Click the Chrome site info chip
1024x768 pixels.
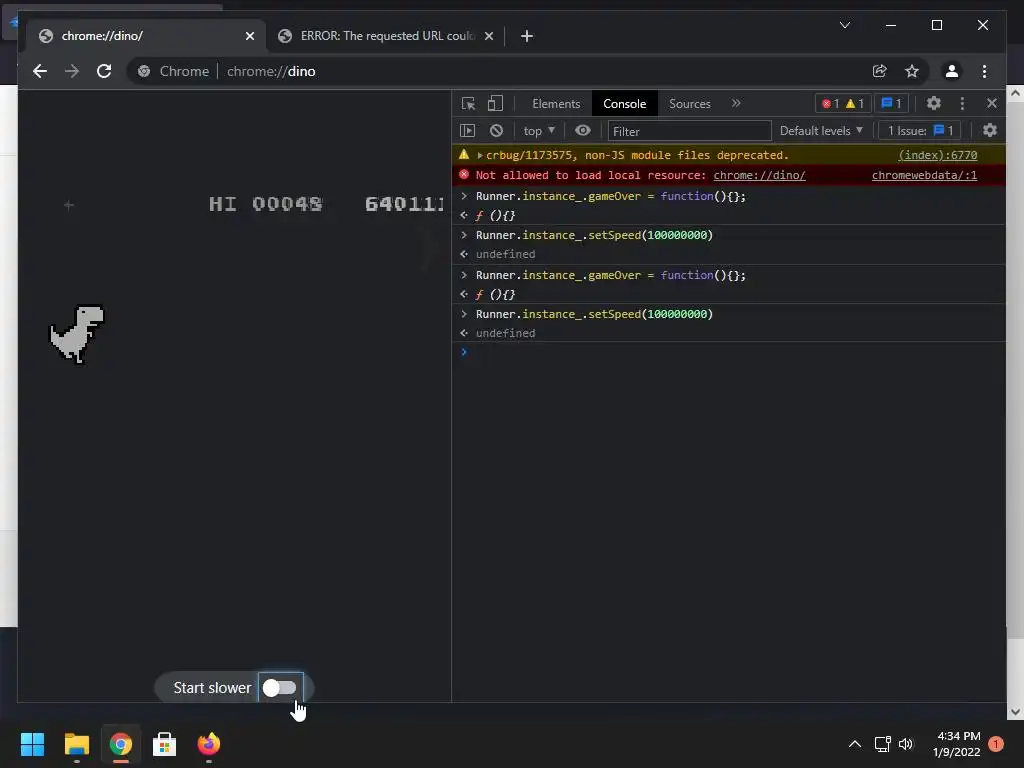point(174,71)
